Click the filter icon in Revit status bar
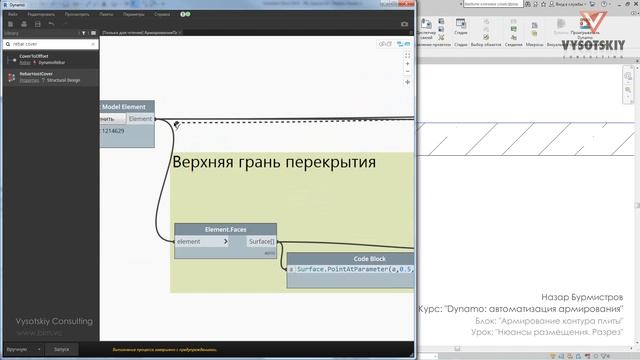 tap(605, 356)
